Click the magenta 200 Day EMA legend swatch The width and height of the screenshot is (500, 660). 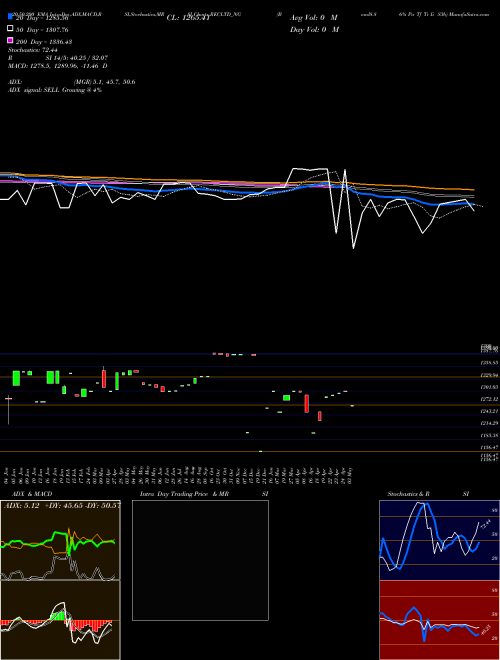[x=11, y=41]
